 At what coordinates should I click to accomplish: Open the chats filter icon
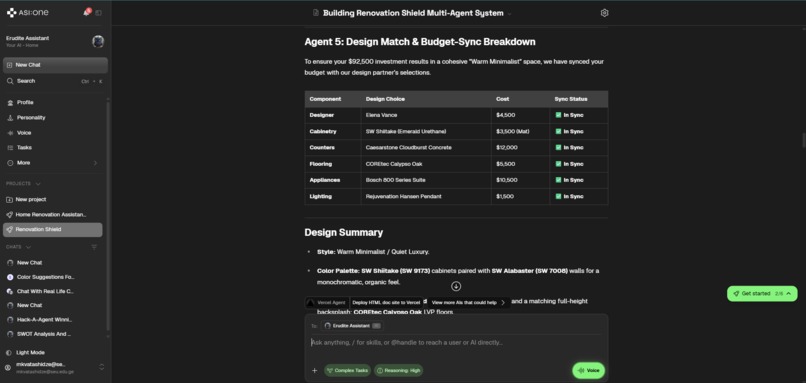pyautogui.click(x=94, y=247)
